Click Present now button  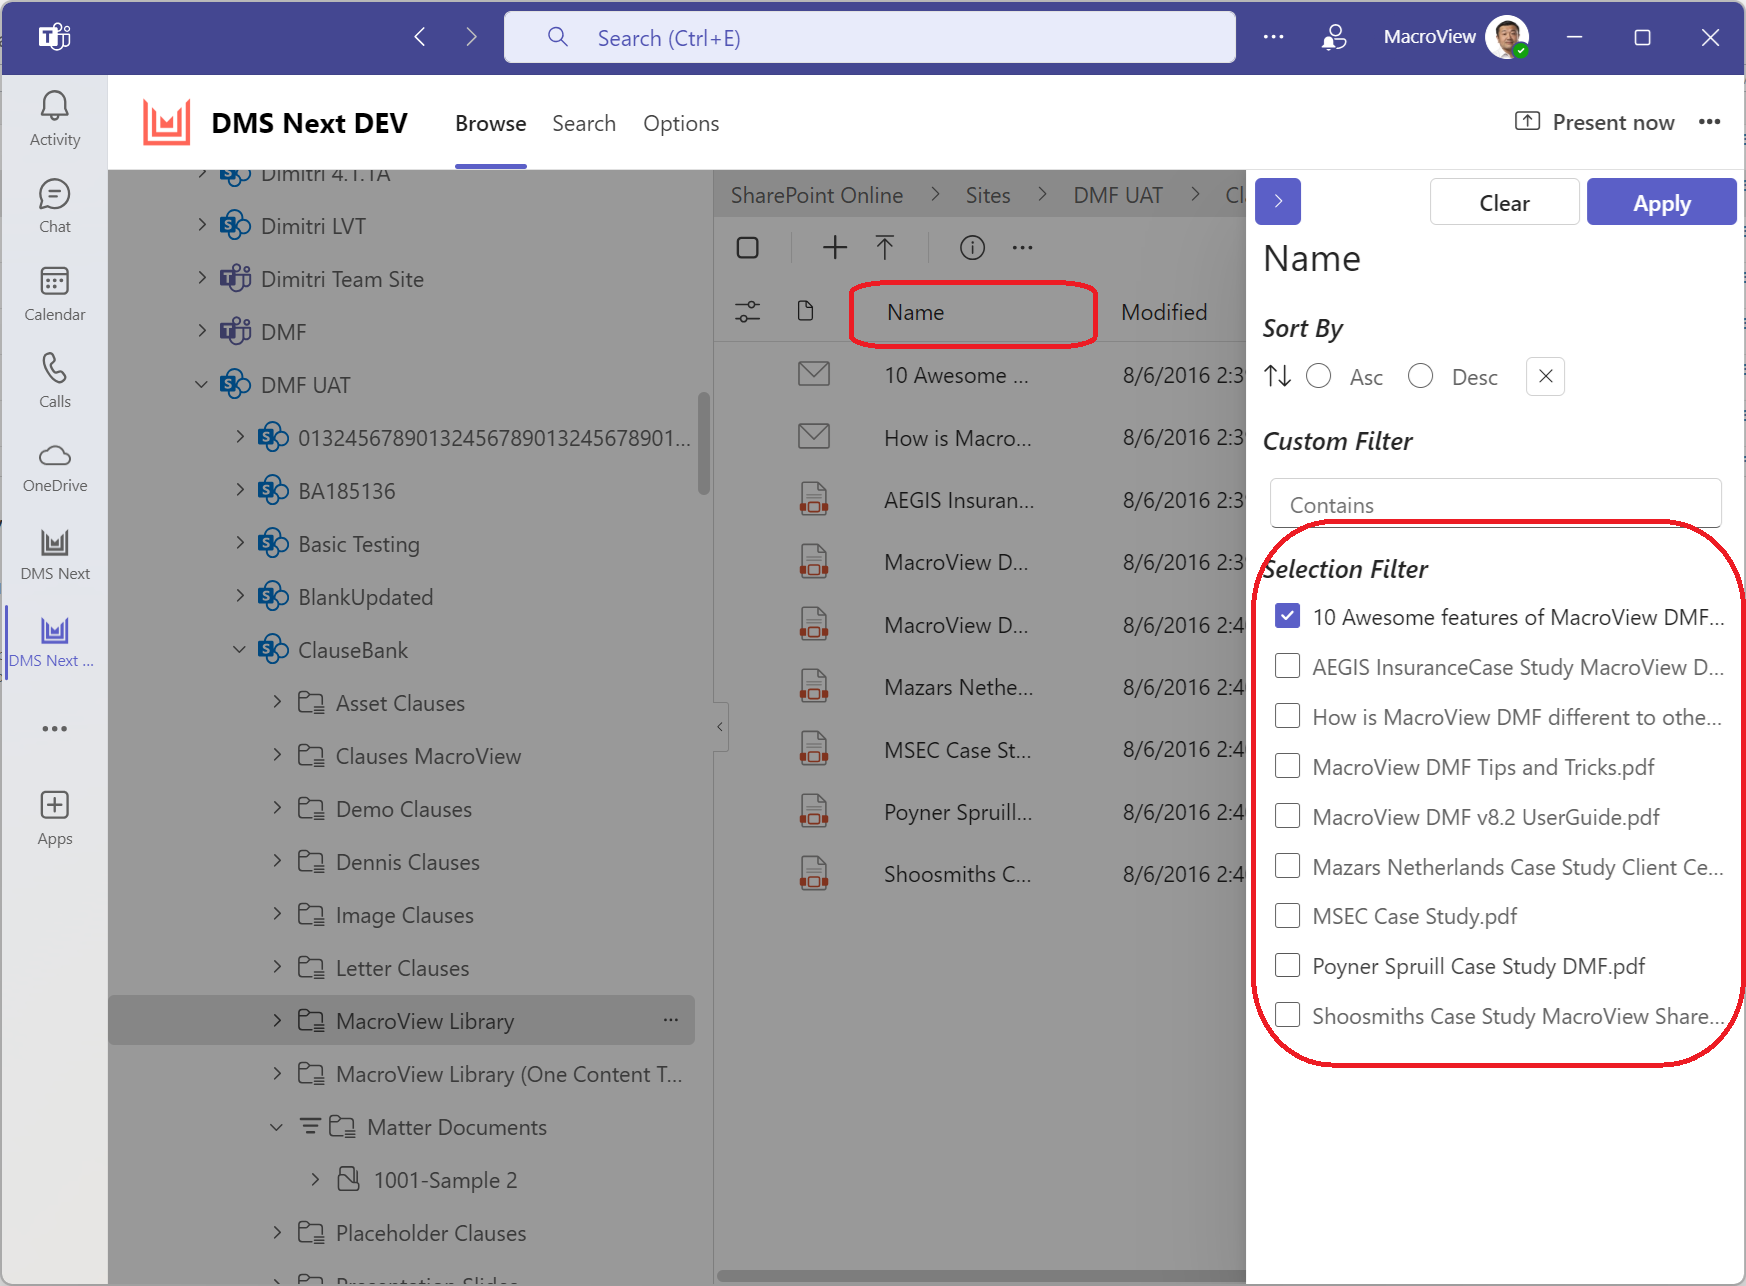[x=1594, y=122]
